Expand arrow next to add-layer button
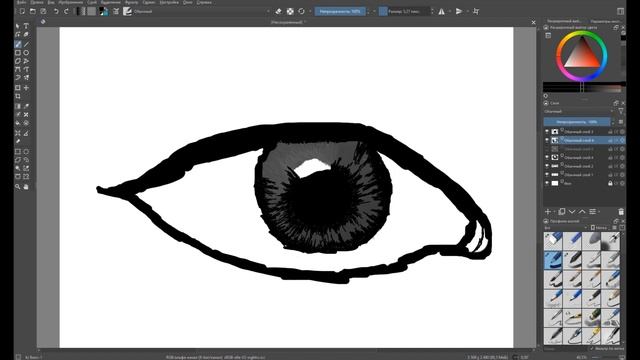 (554, 211)
